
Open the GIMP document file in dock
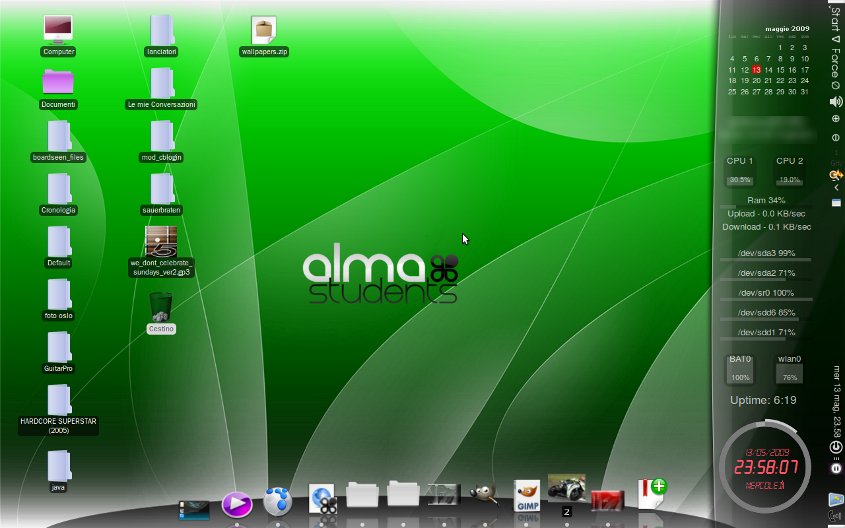click(x=527, y=495)
